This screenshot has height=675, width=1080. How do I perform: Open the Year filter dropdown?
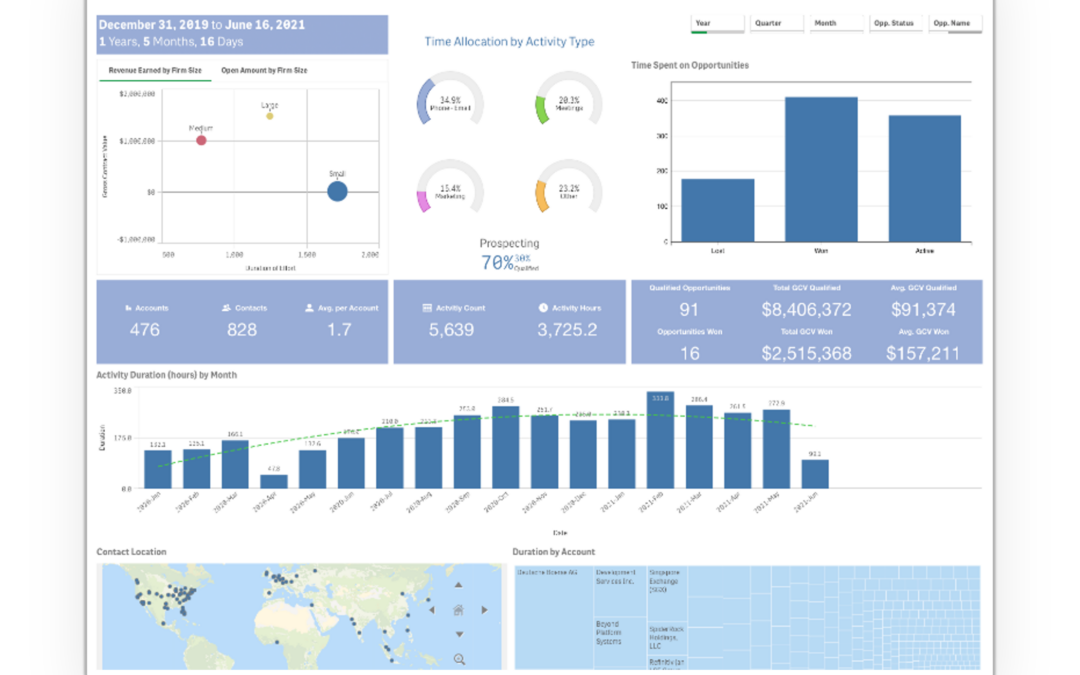tap(717, 23)
